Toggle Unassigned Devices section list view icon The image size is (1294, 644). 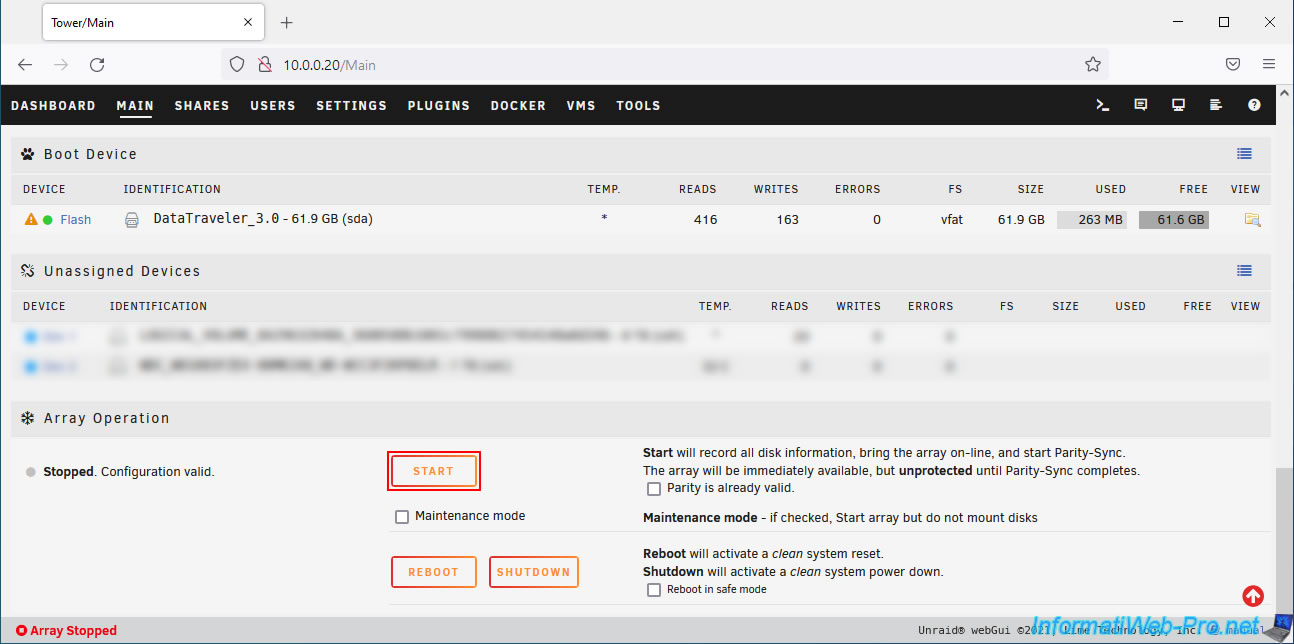coord(1244,271)
